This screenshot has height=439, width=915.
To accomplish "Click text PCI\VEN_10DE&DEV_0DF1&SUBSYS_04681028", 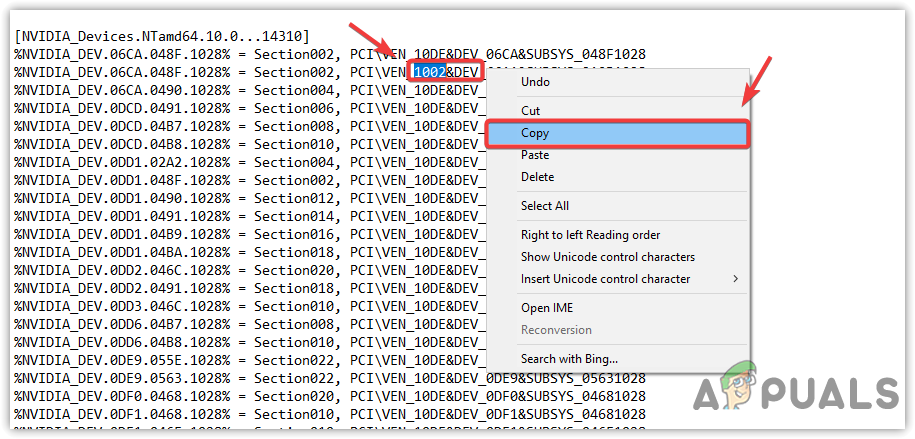I will point(498,414).
